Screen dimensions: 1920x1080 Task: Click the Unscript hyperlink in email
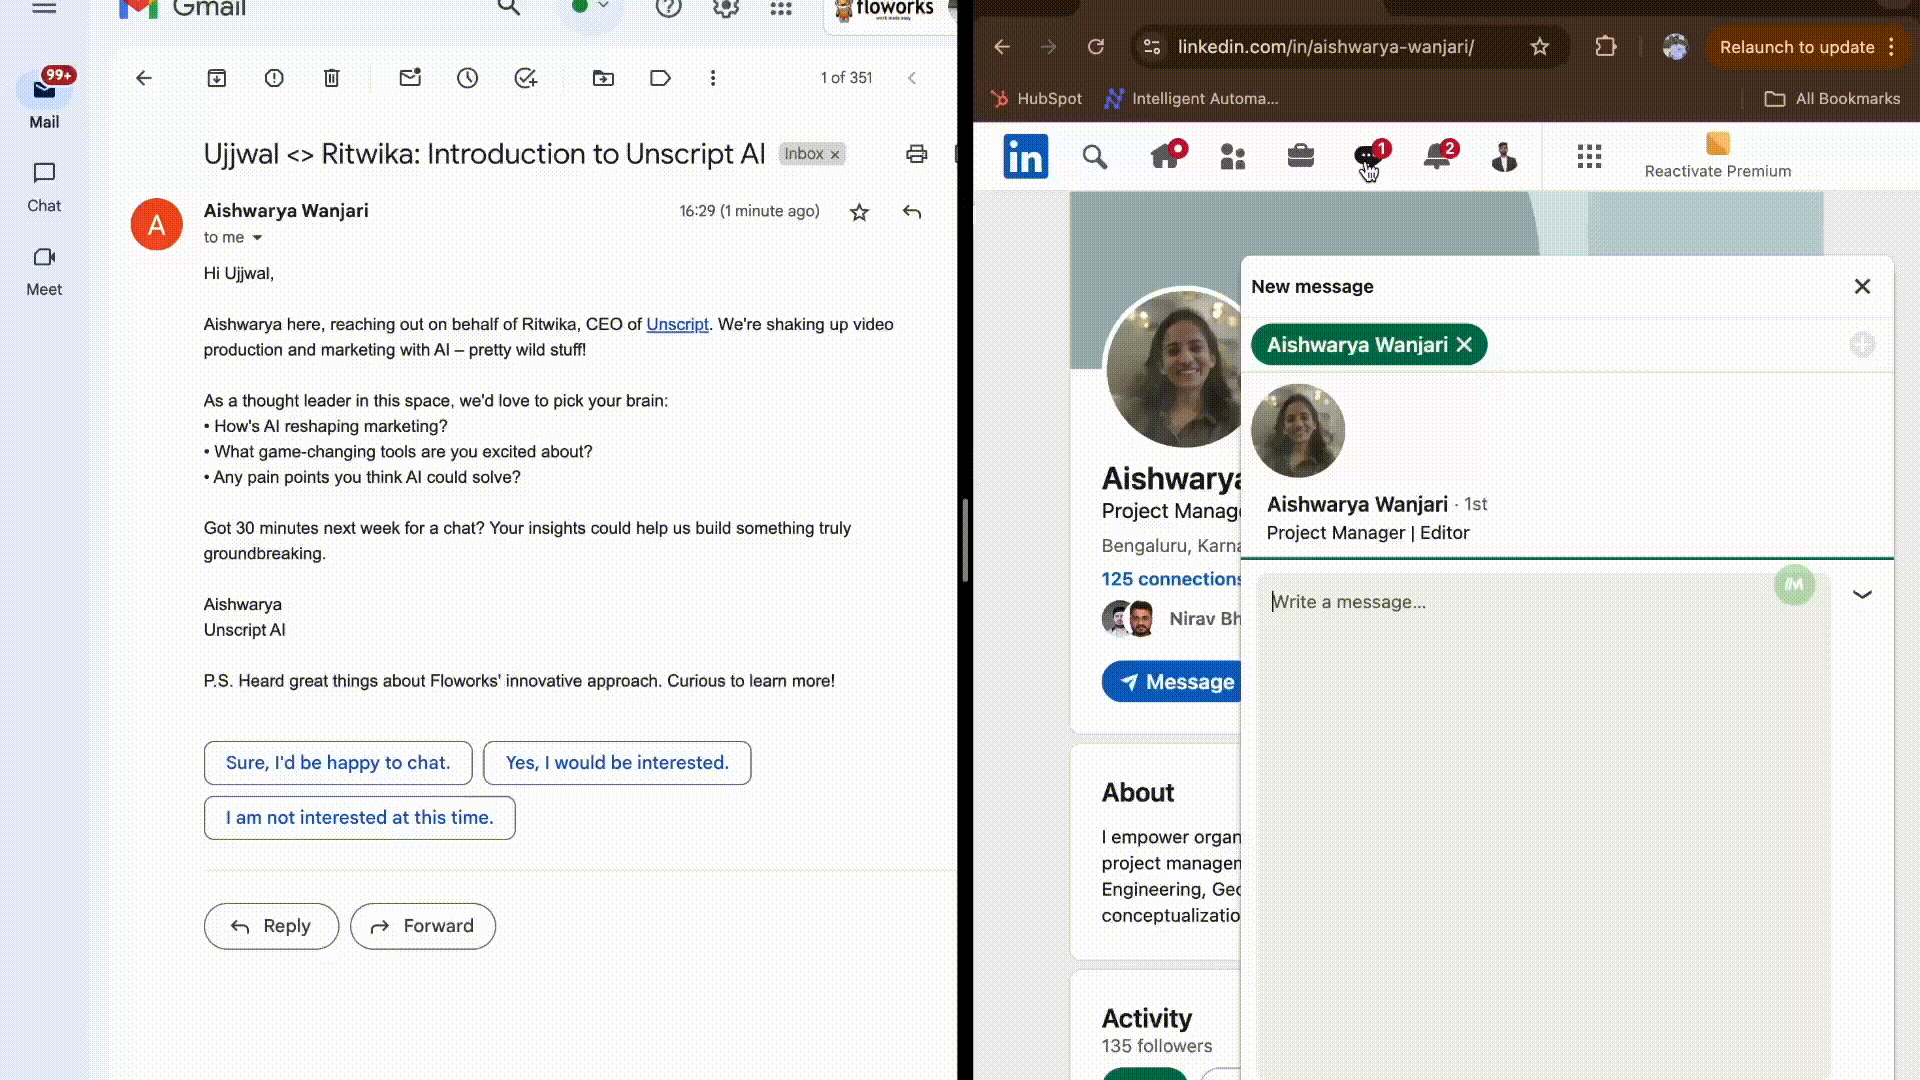(x=677, y=324)
